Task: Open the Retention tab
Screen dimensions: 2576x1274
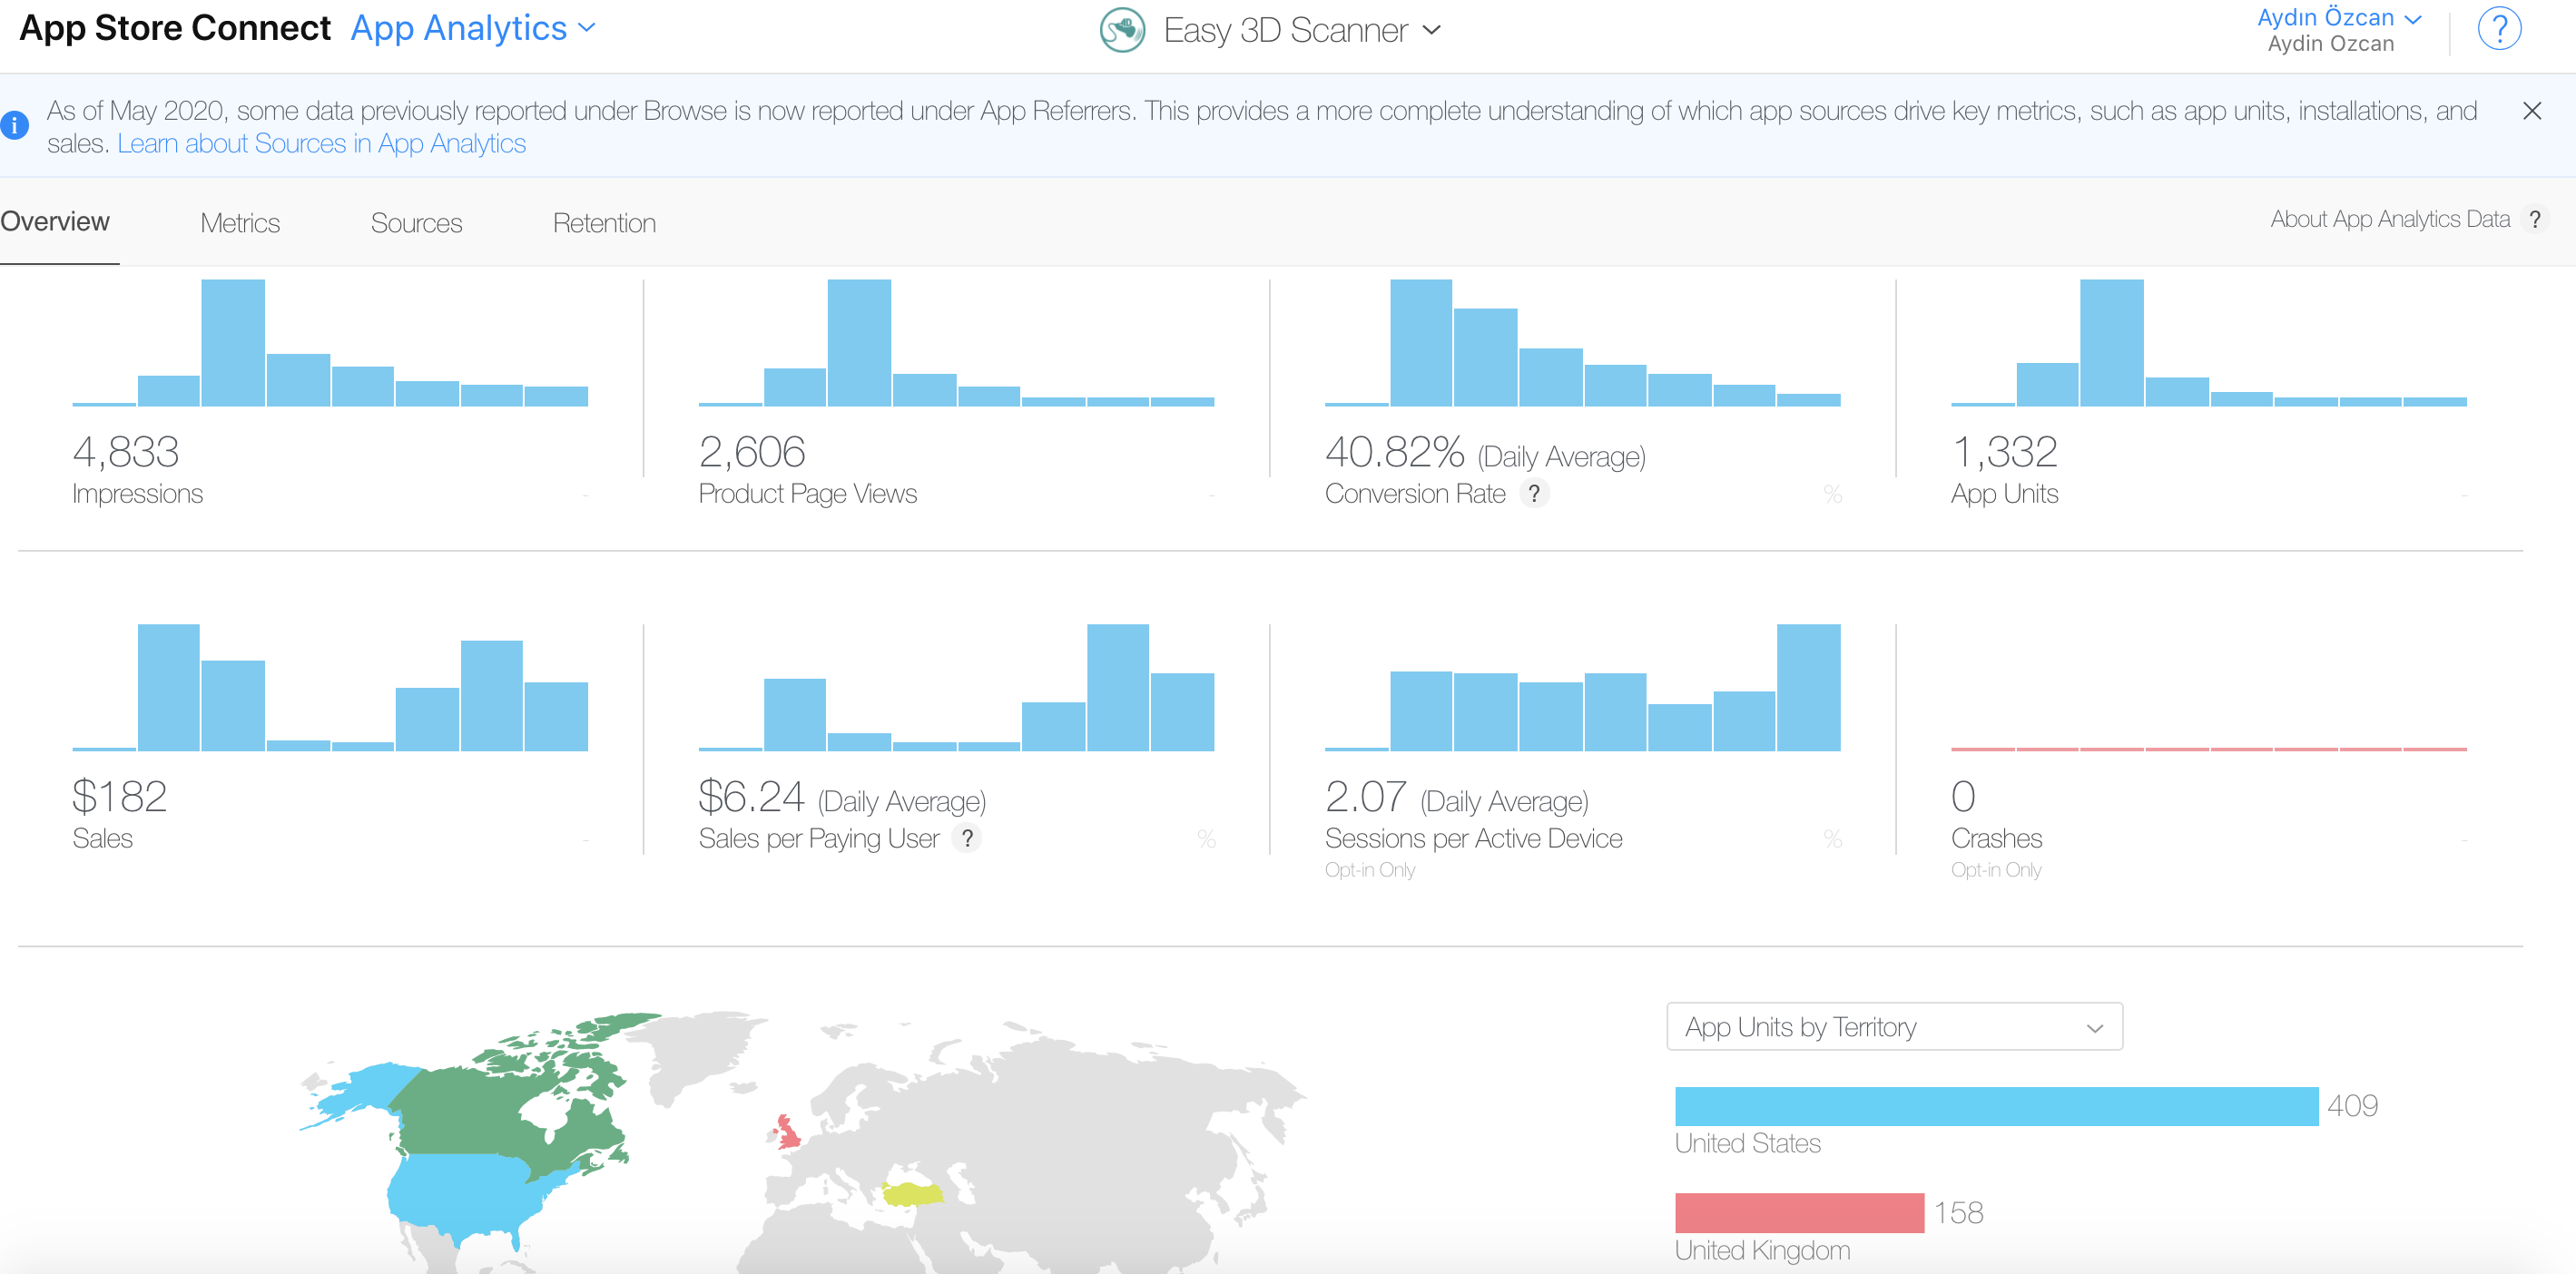Action: tap(604, 222)
